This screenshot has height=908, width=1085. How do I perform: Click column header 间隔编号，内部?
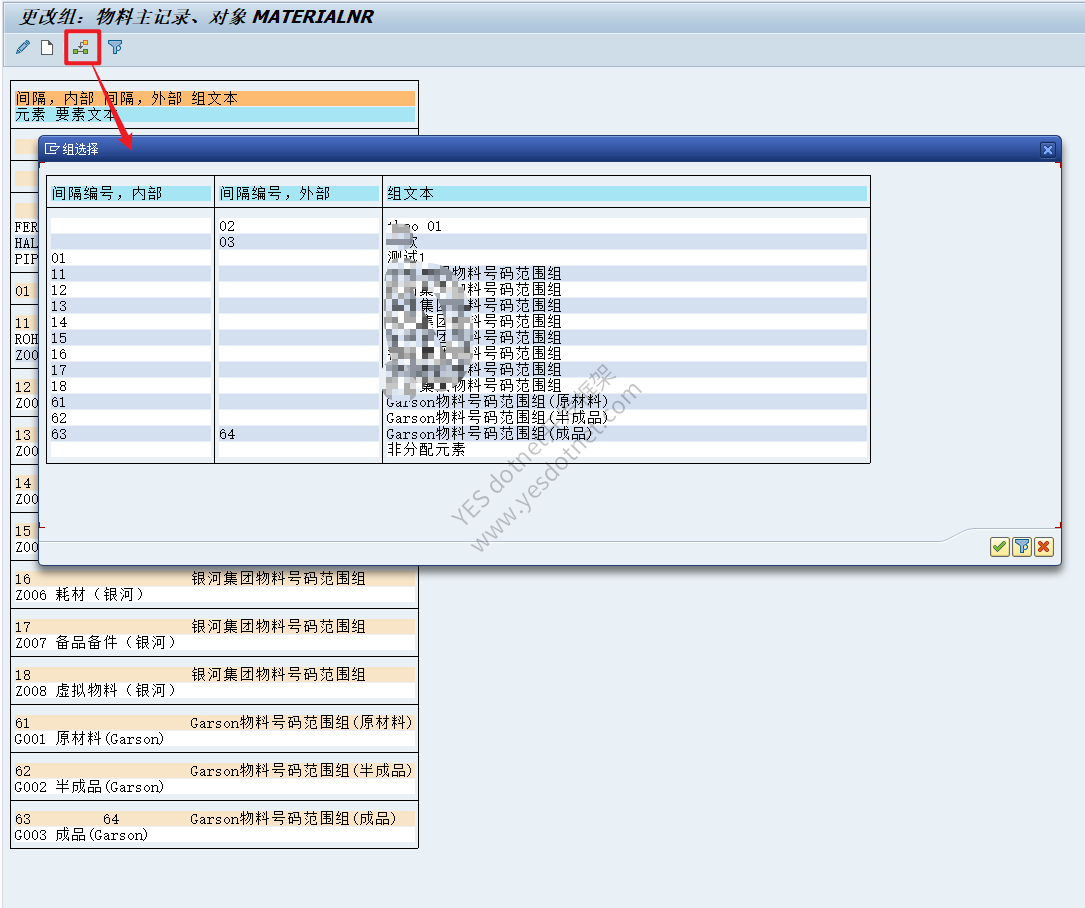131,194
